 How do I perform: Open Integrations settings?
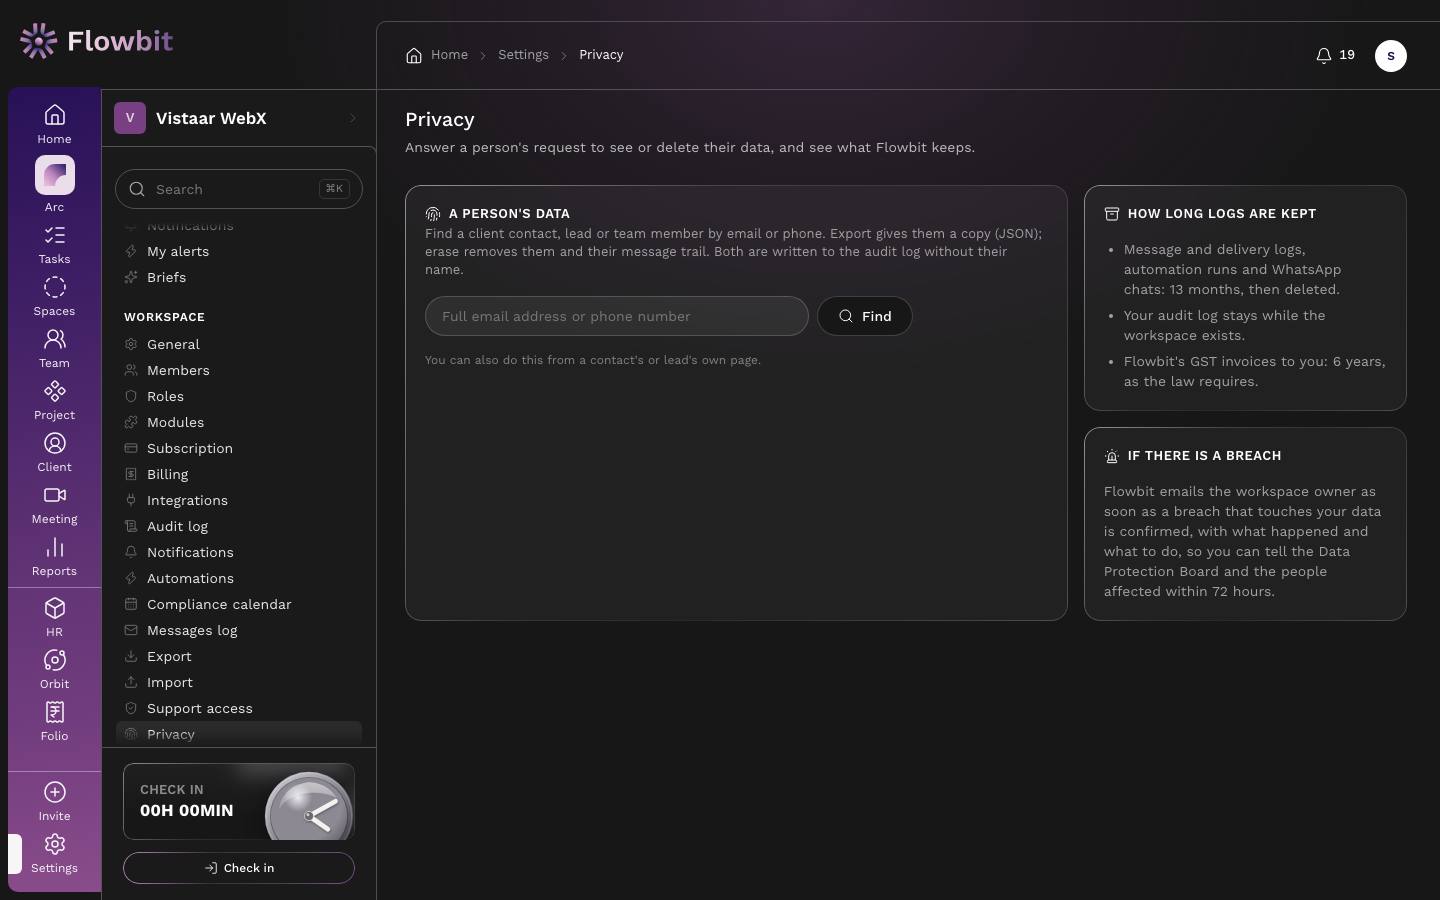[x=239, y=500]
